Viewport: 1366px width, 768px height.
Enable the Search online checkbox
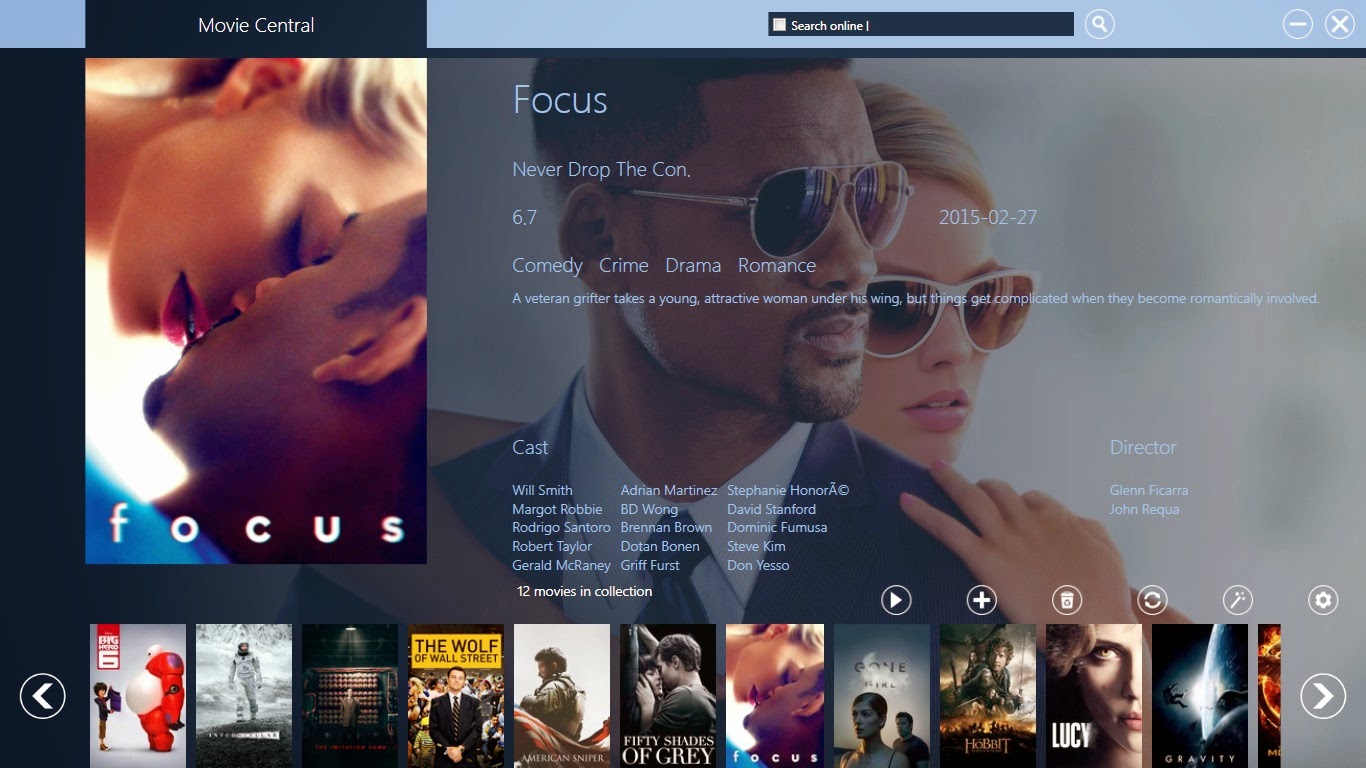click(x=780, y=25)
